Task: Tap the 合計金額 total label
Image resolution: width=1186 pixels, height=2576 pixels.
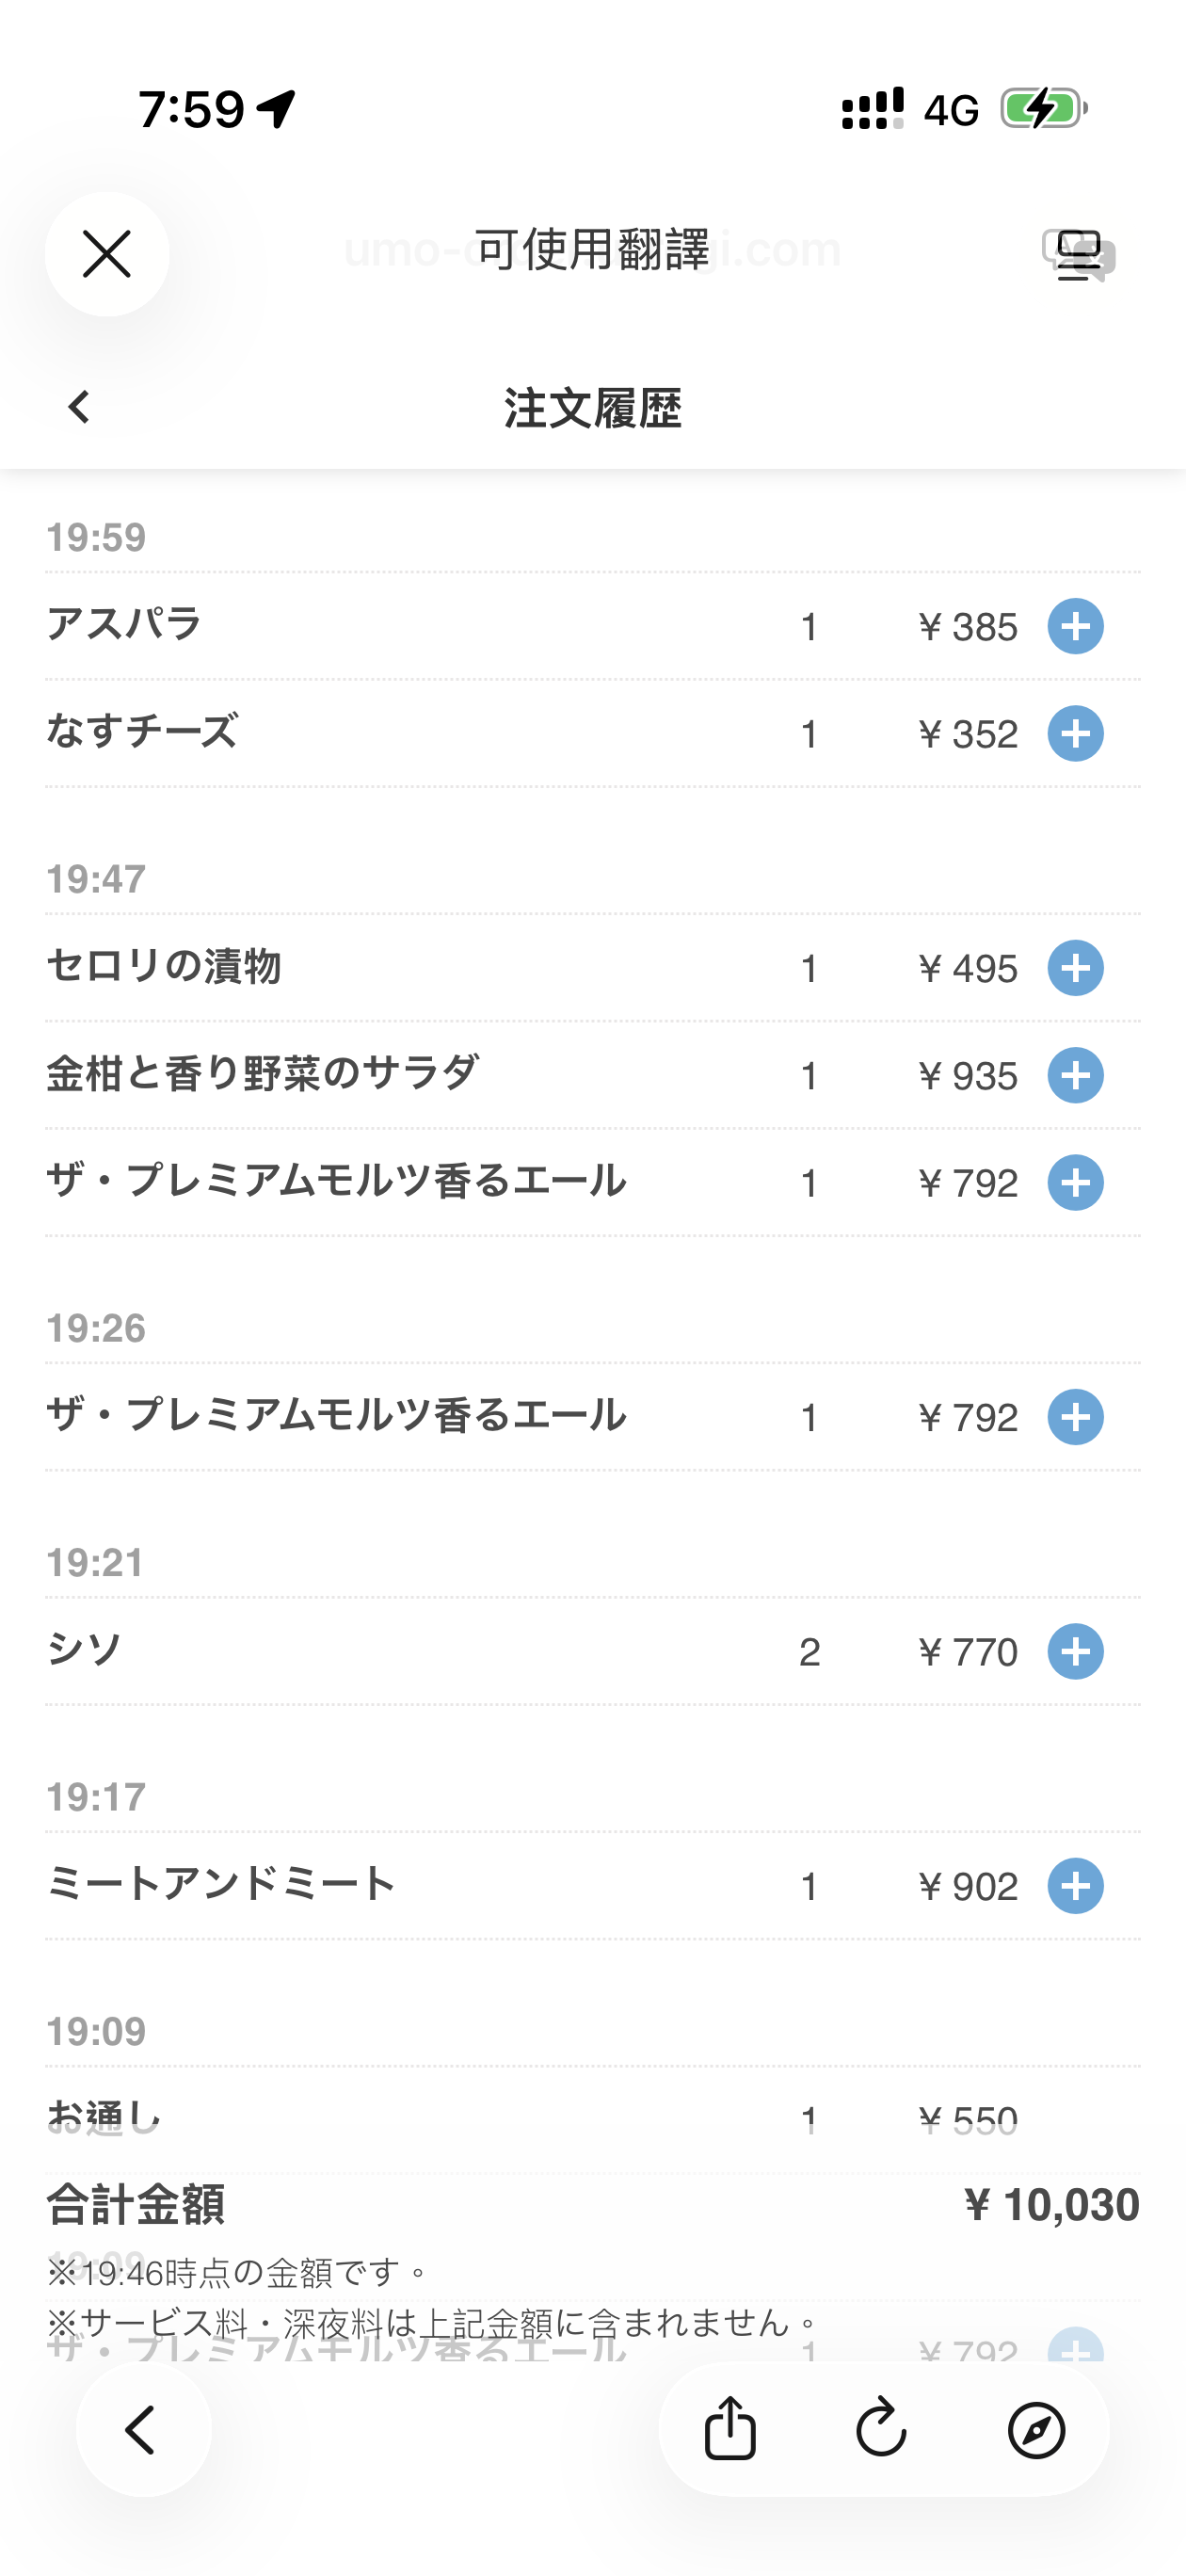Action: 136,2205
